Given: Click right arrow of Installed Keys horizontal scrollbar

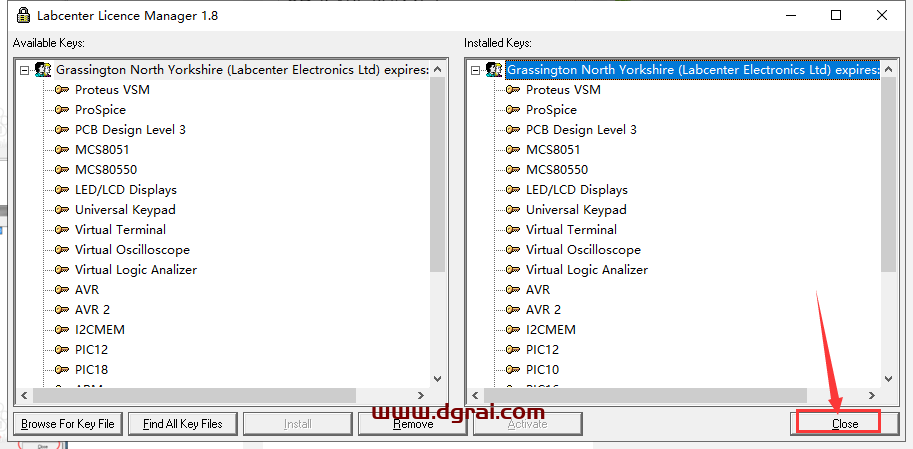Looking at the screenshot, I should click(872, 395).
